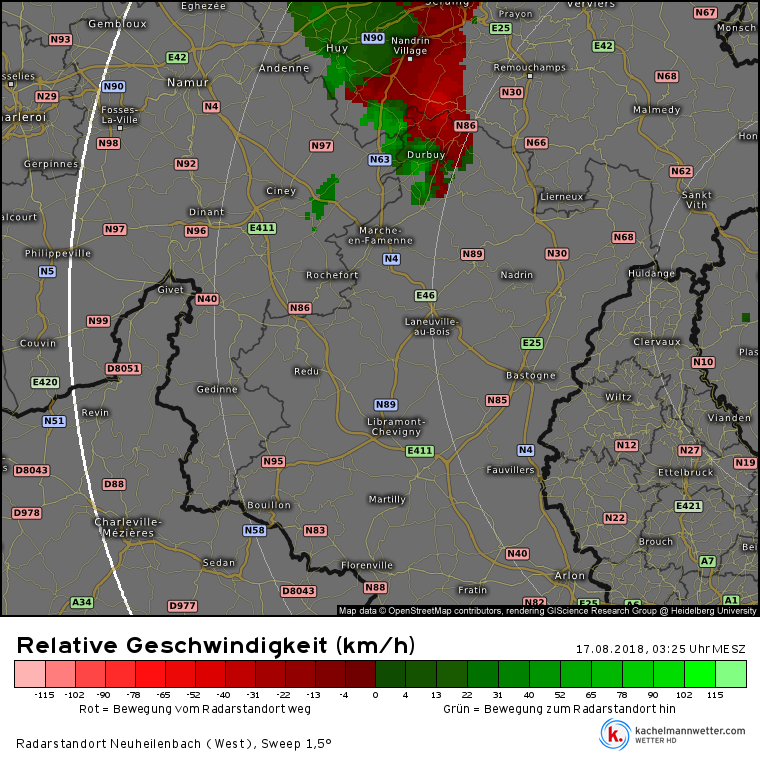760x760 pixels.
Task: Select the Nandrin Village label
Action: (411, 46)
